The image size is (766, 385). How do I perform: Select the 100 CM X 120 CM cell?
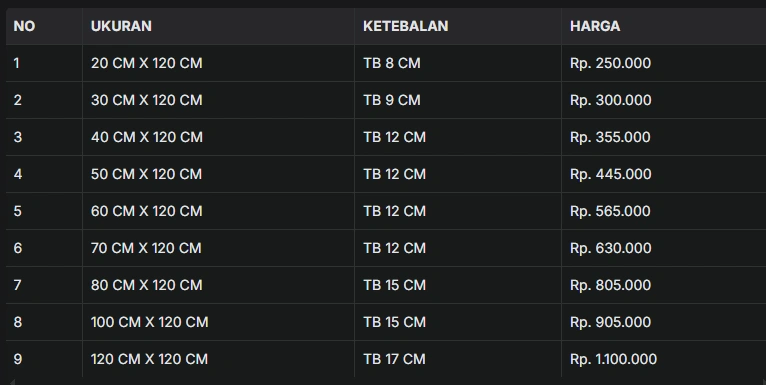click(x=218, y=322)
